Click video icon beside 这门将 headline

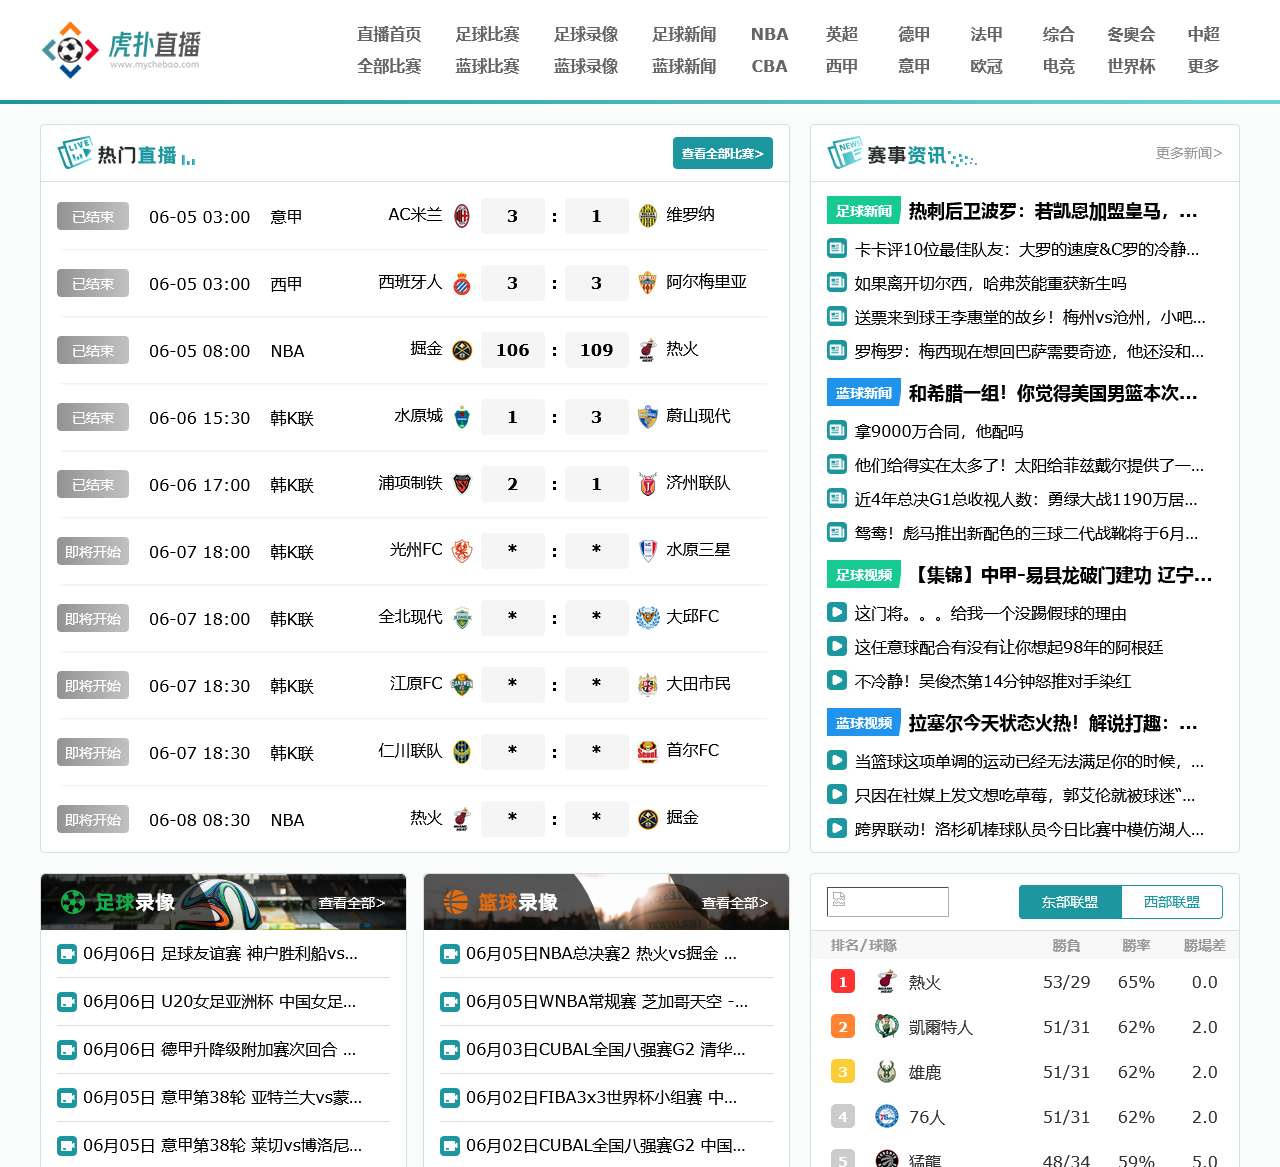837,612
